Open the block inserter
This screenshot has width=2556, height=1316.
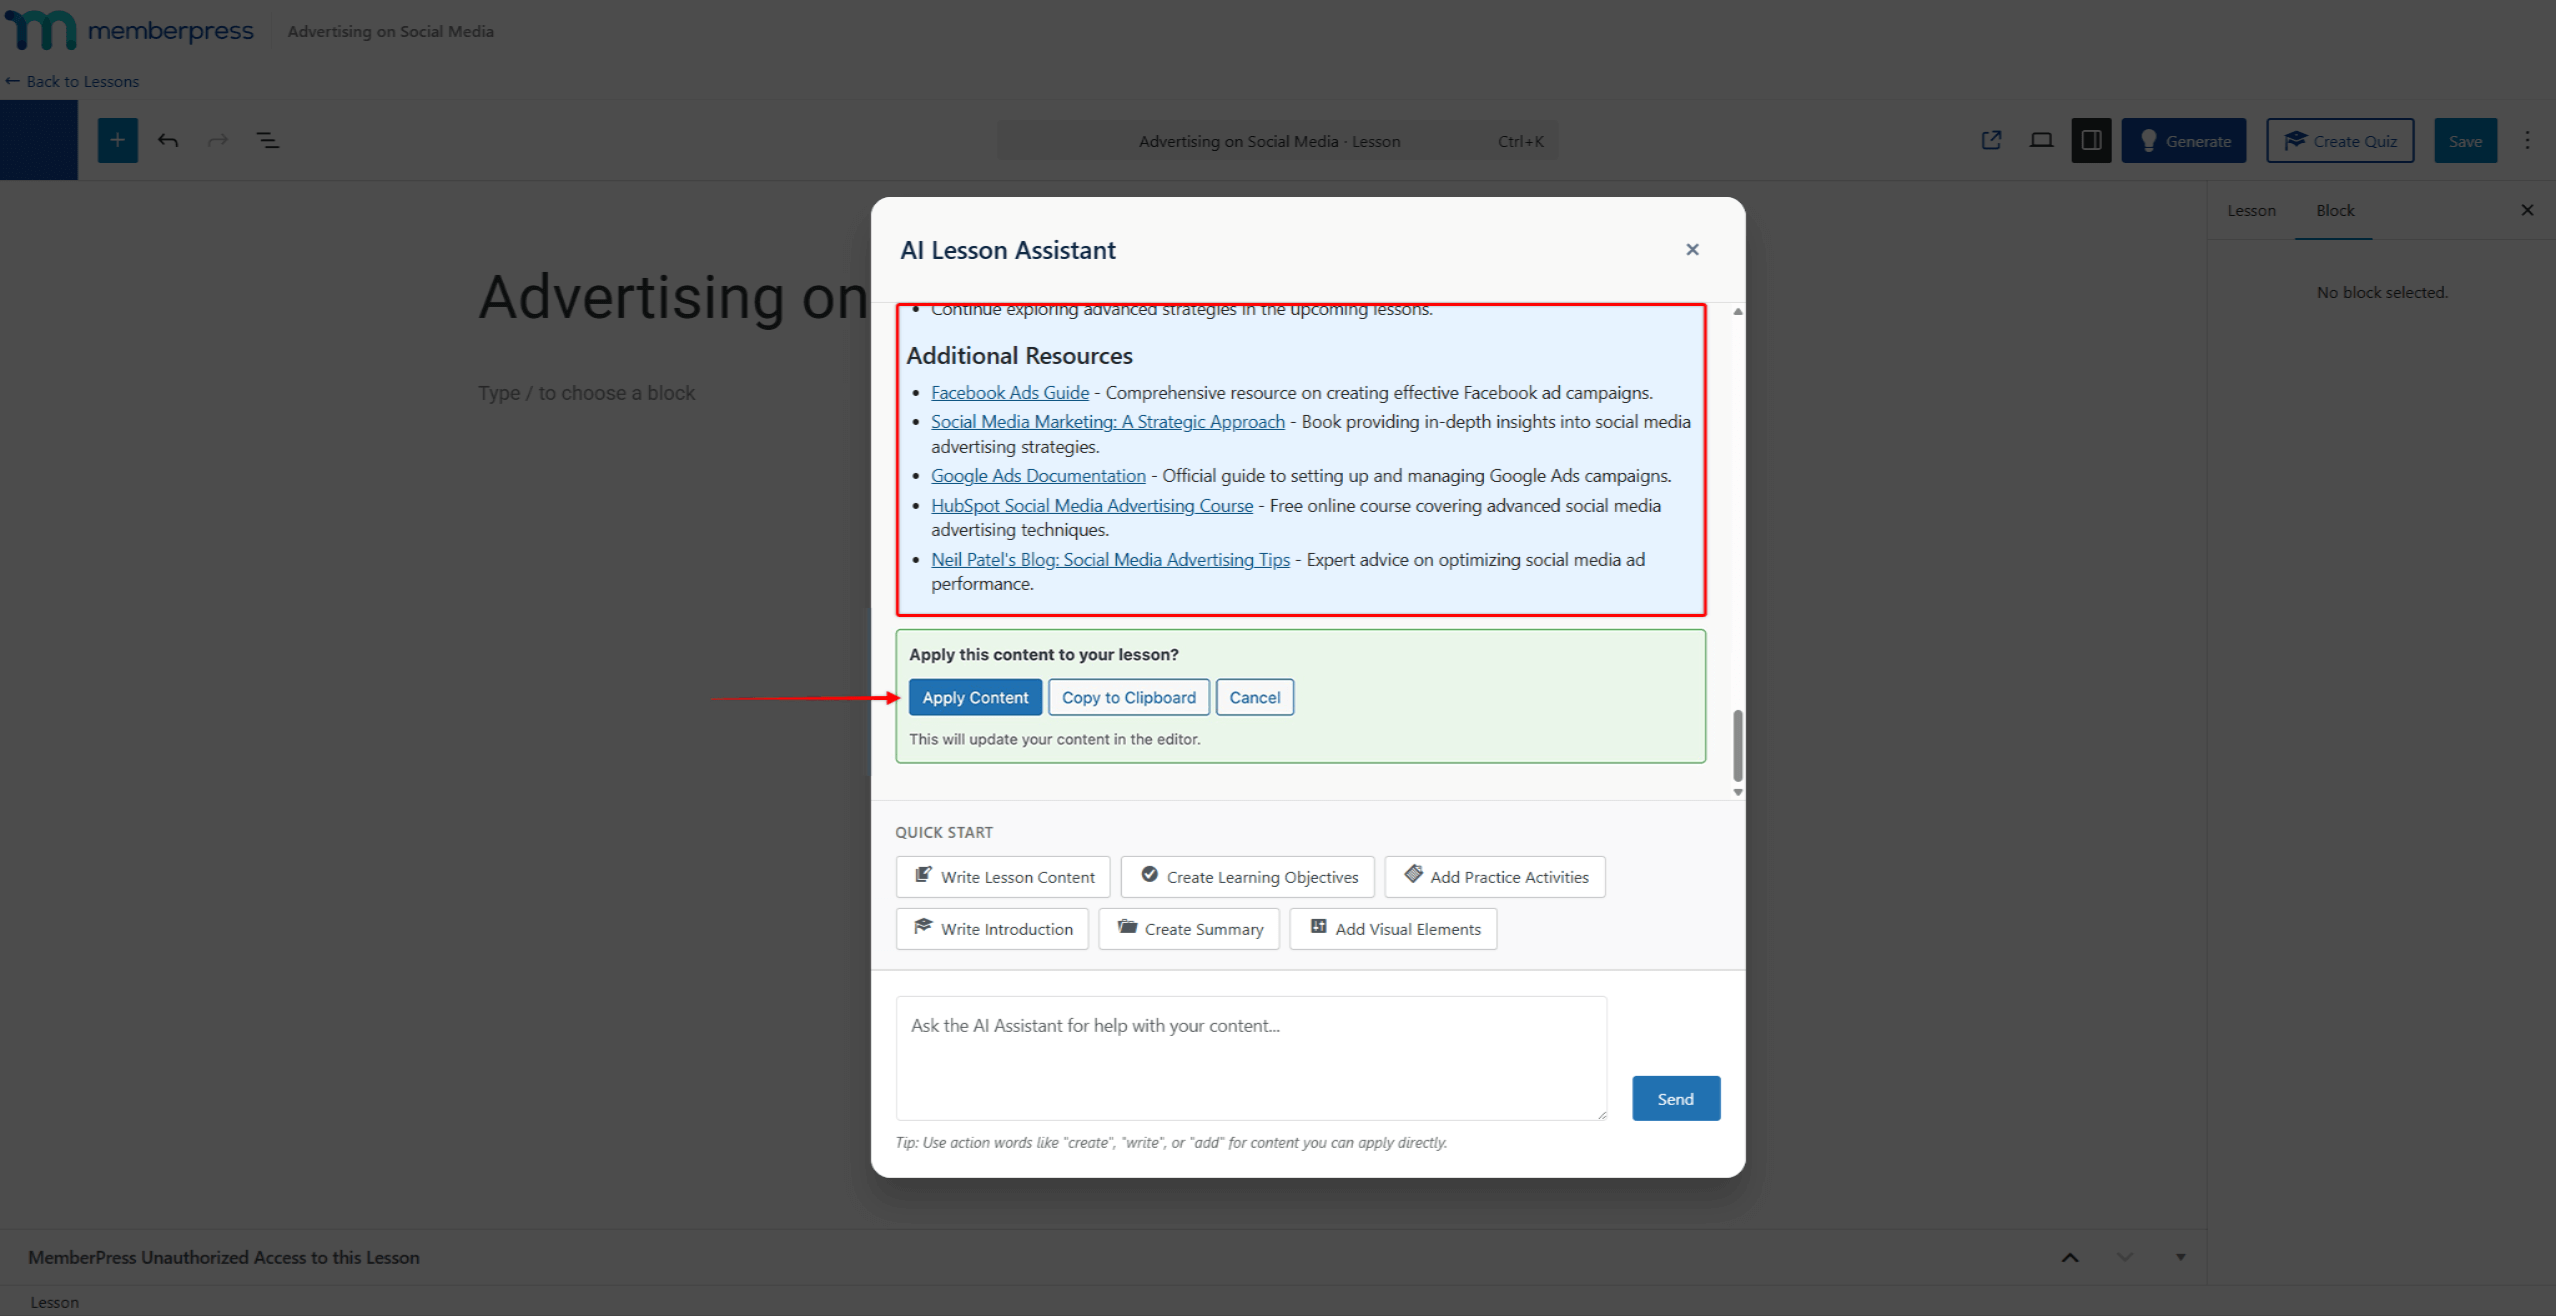(x=117, y=140)
